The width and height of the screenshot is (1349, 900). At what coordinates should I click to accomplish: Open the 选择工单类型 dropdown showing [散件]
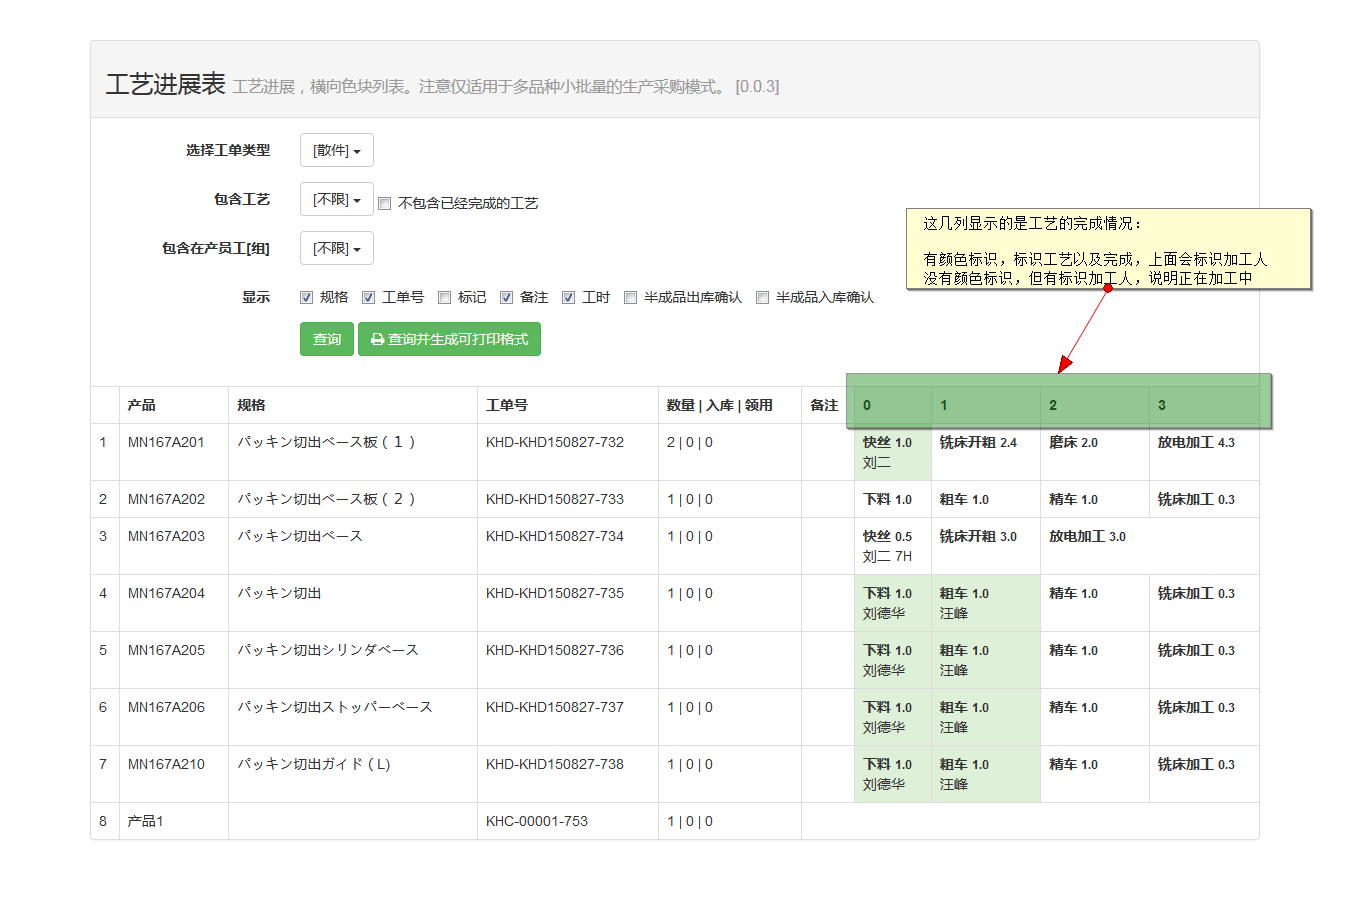(336, 150)
